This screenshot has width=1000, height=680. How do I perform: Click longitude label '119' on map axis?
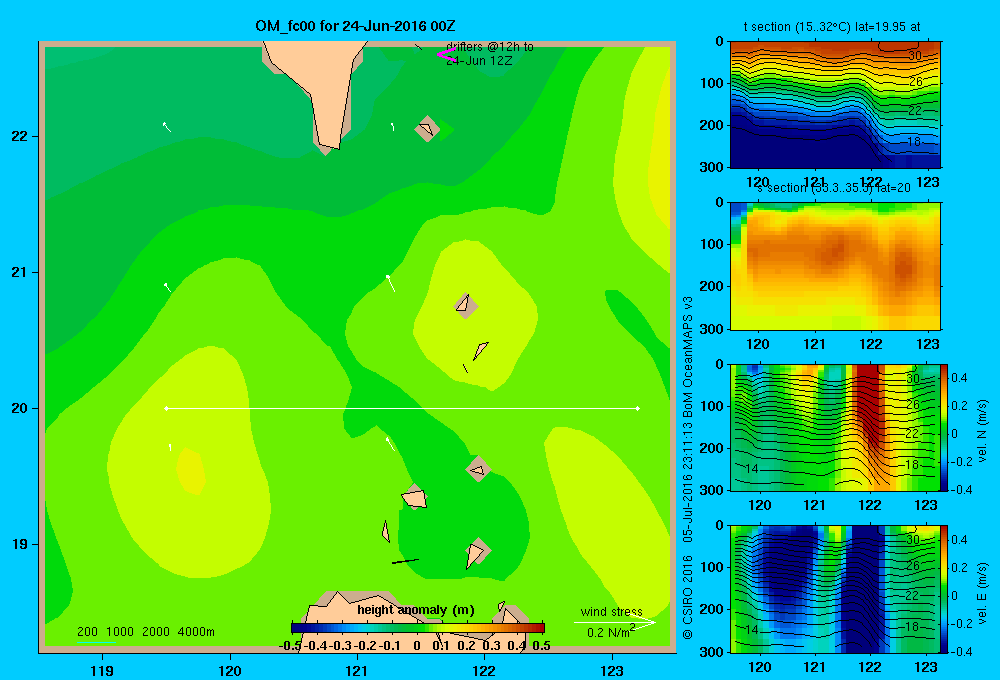click(x=102, y=670)
